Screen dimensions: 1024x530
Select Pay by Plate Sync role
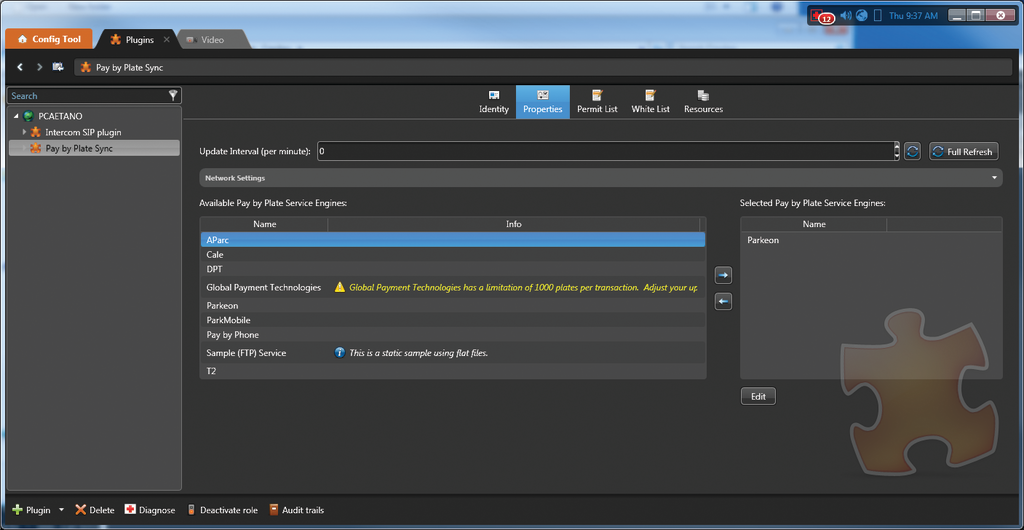click(94, 148)
